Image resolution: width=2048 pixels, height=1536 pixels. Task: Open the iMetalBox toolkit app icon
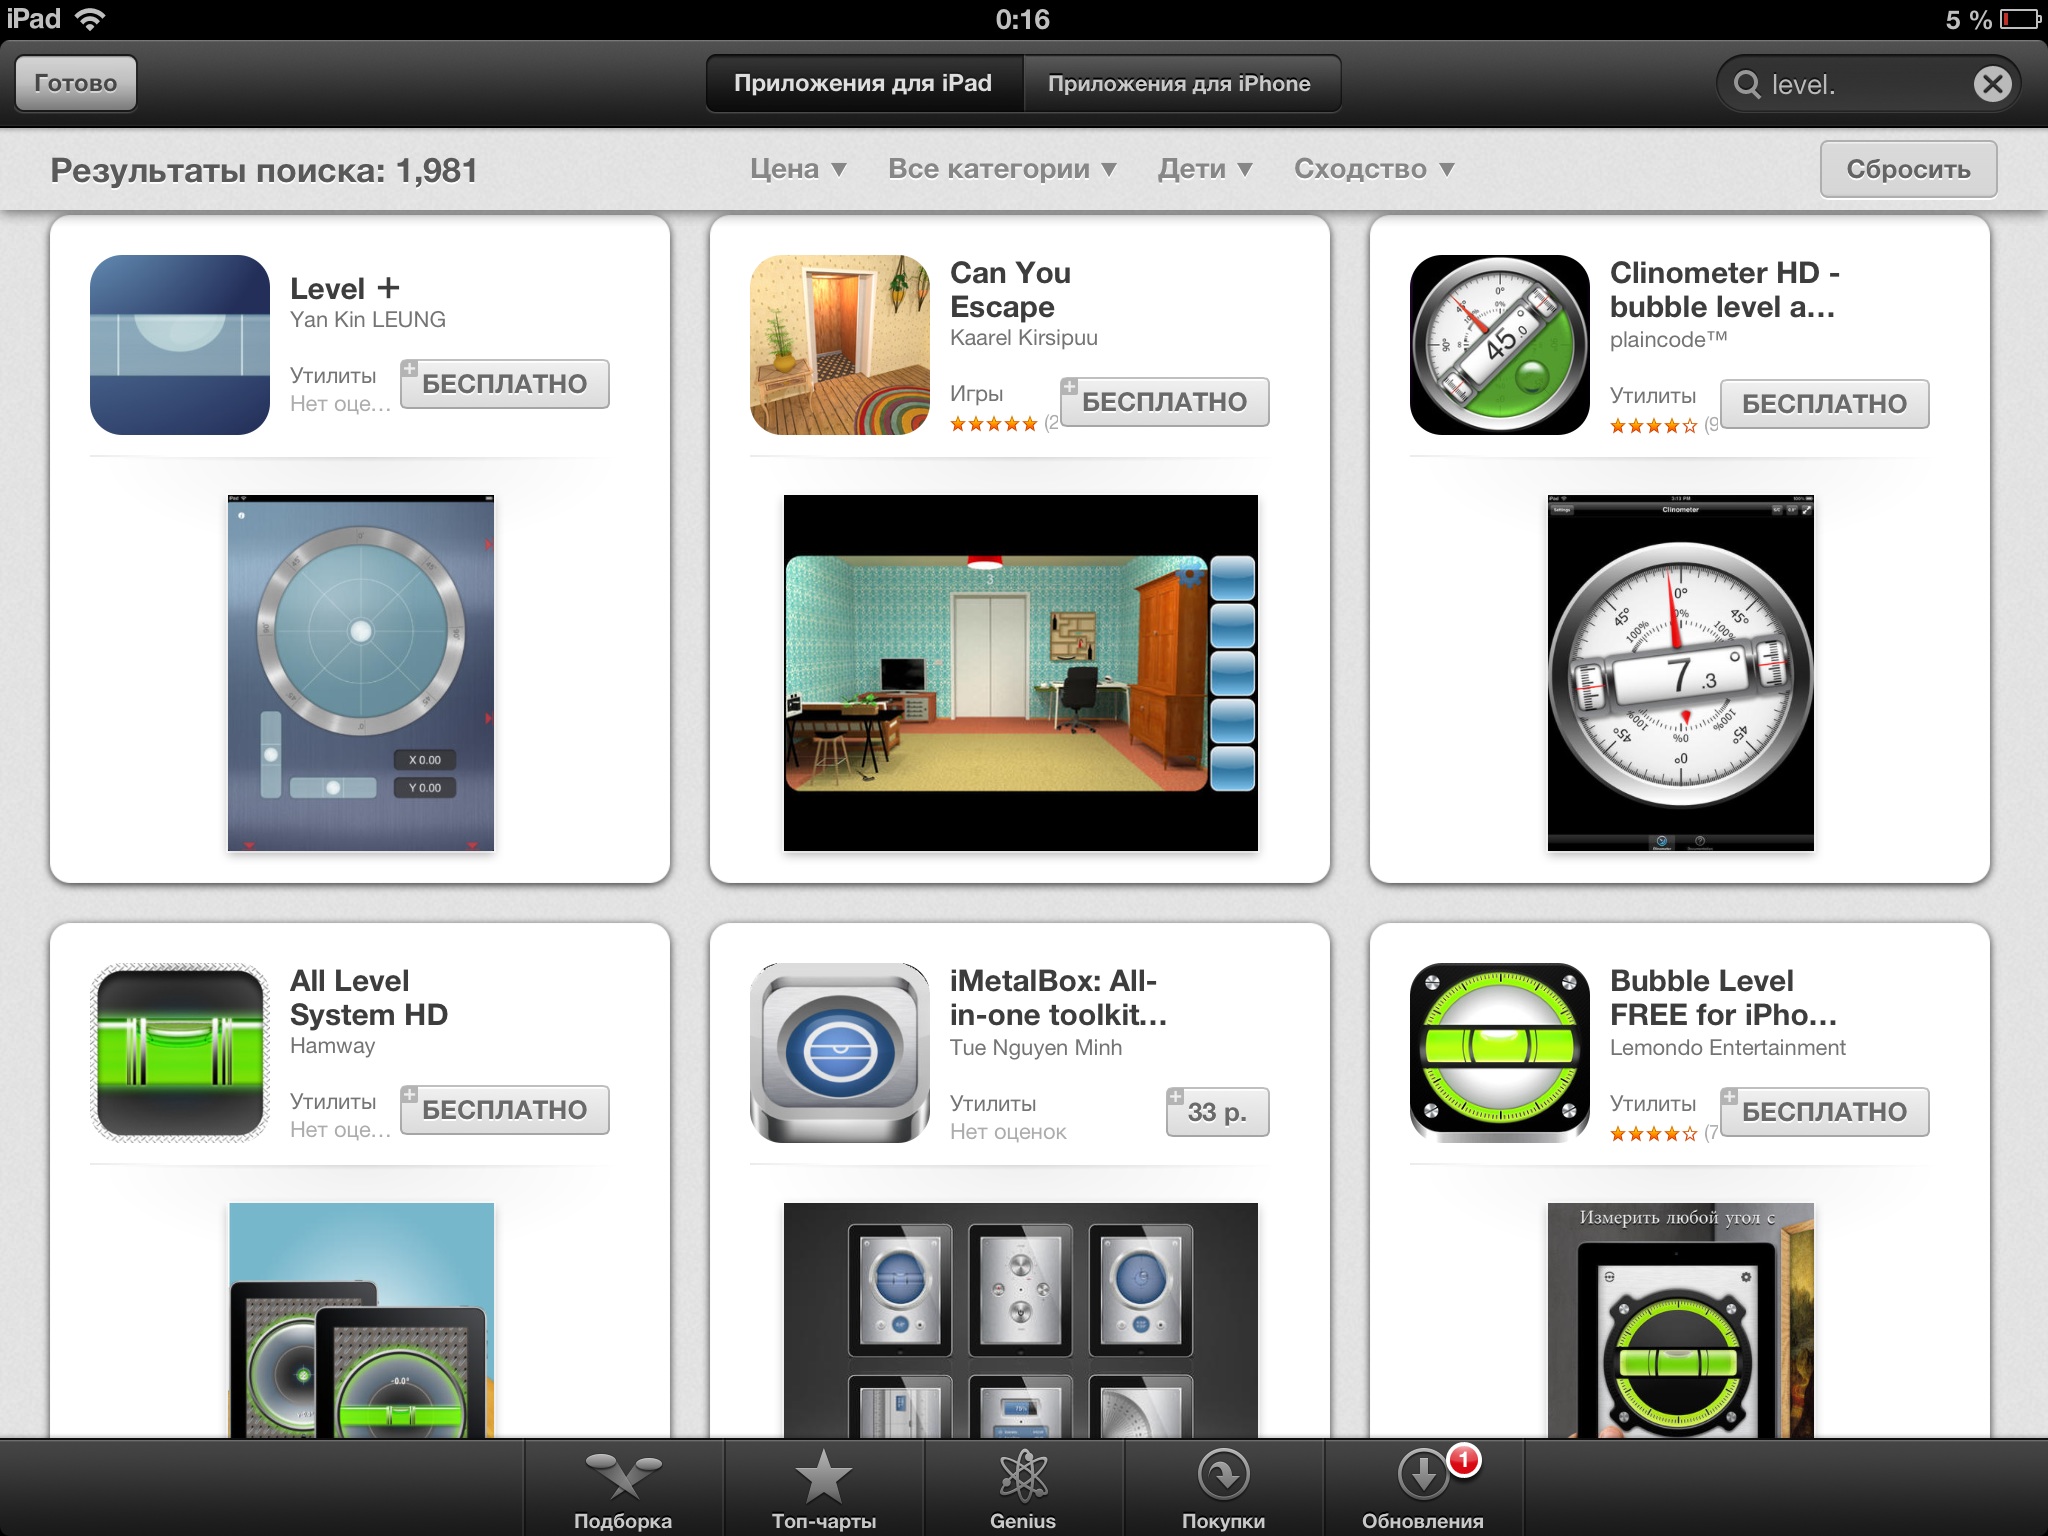[840, 1052]
